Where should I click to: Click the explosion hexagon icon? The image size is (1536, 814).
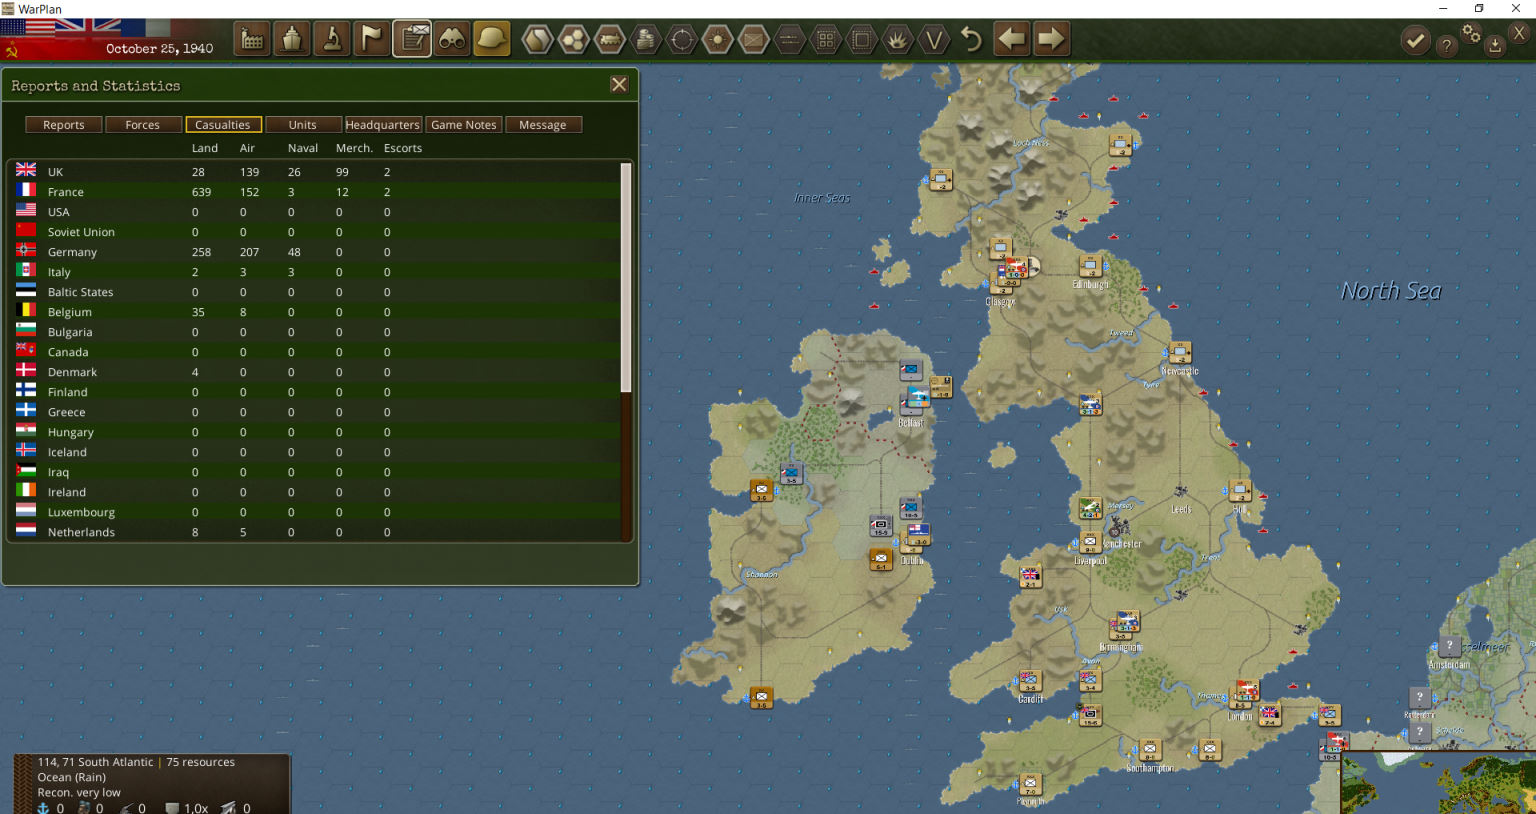898,40
